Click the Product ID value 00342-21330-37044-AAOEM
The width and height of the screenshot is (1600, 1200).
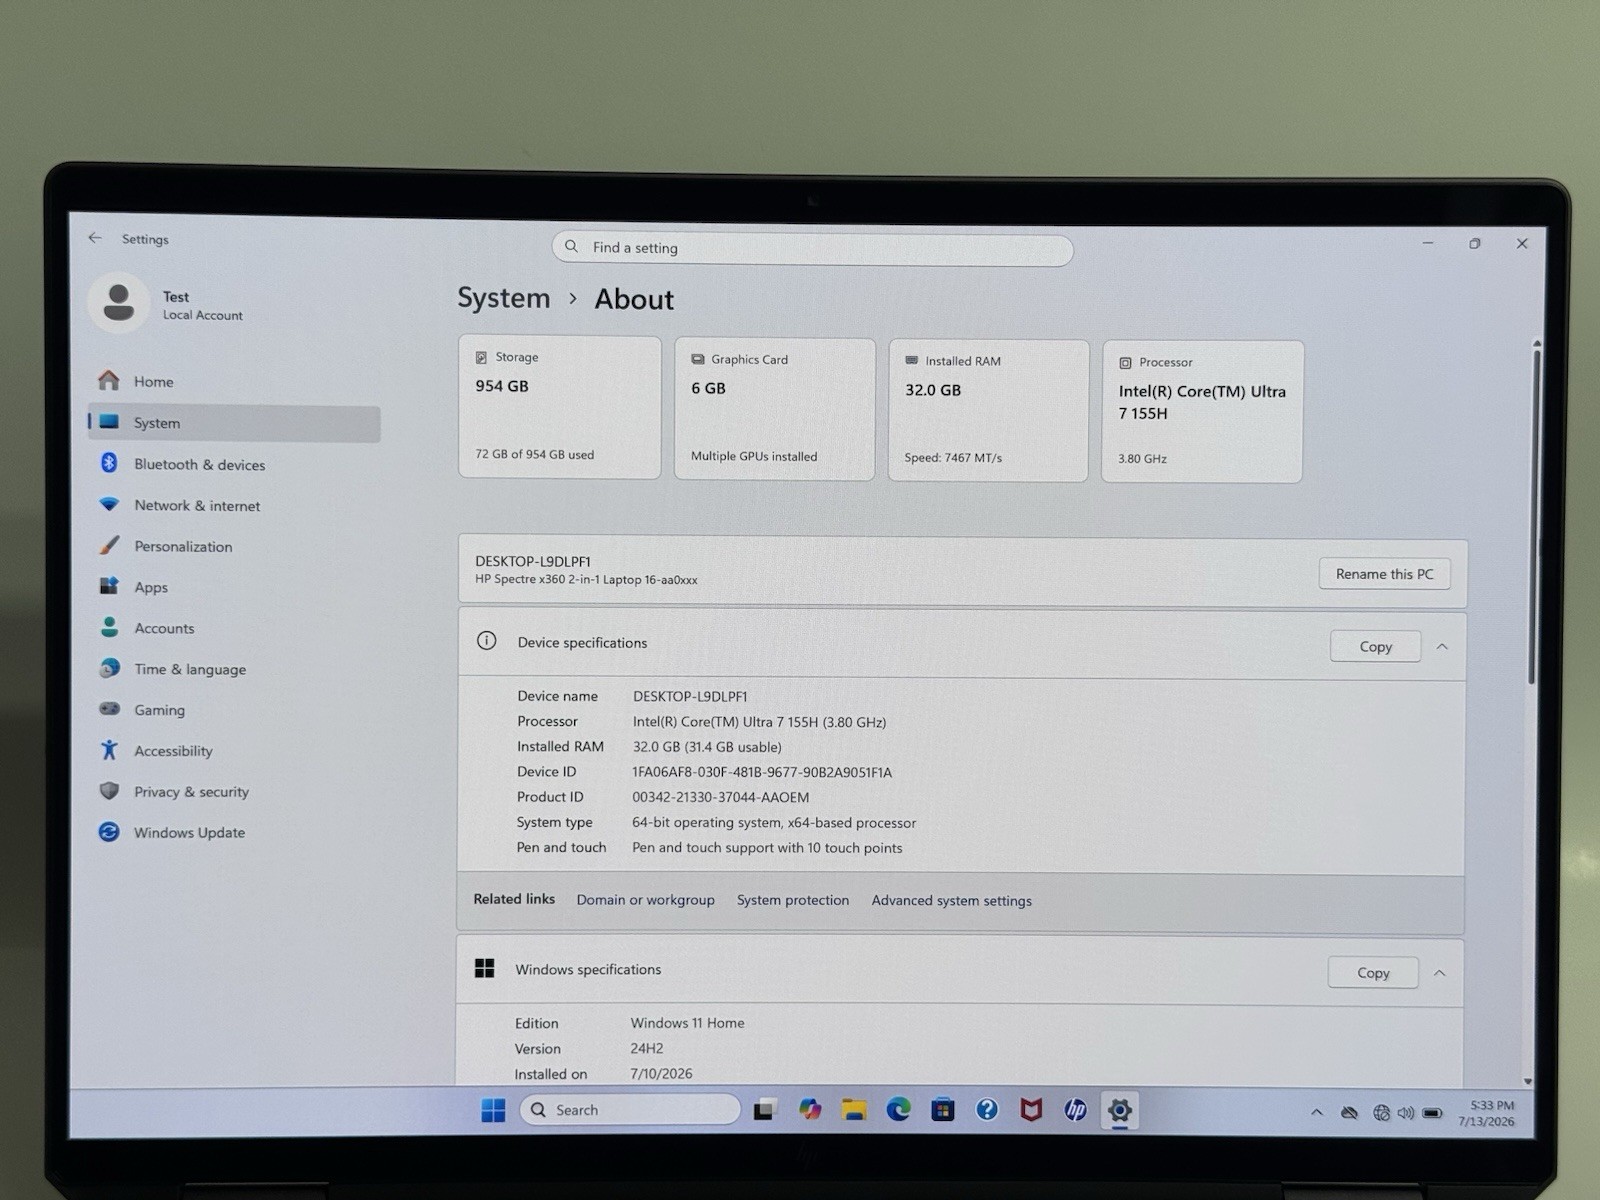coord(720,797)
